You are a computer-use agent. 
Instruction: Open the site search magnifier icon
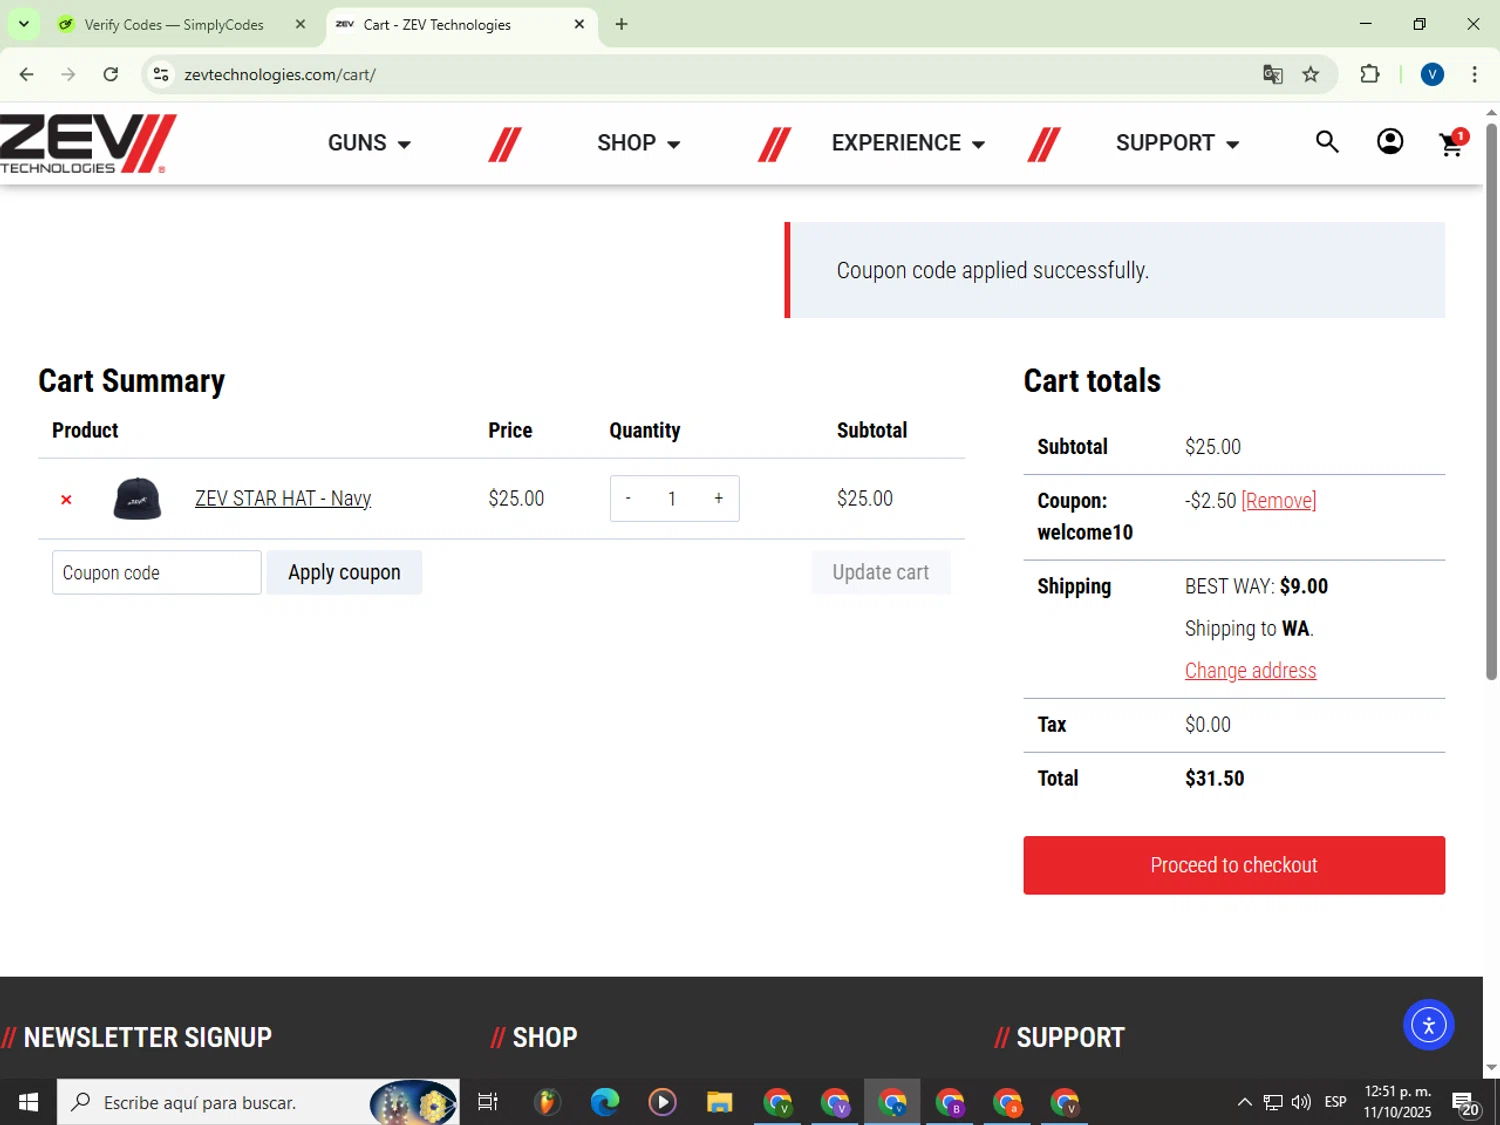click(x=1327, y=142)
